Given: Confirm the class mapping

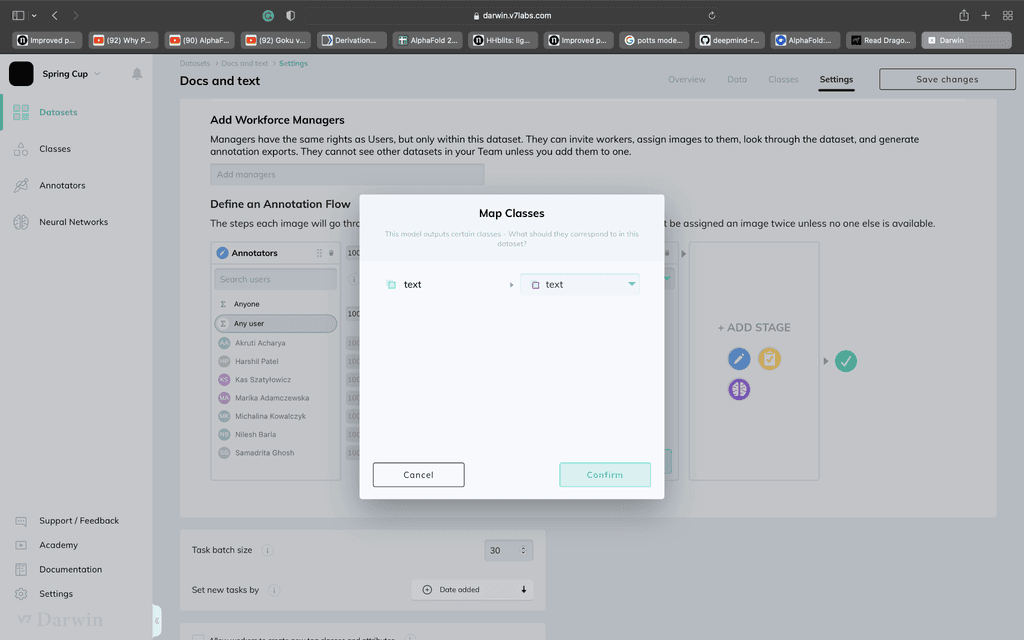Looking at the screenshot, I should click(604, 474).
